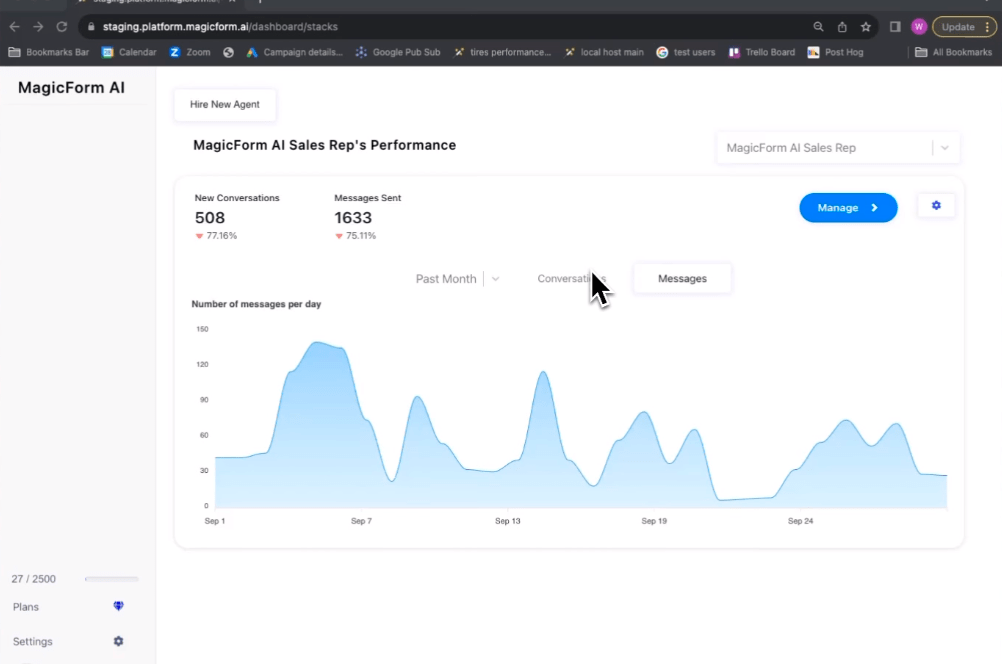Bookmark this page with star icon

(866, 27)
